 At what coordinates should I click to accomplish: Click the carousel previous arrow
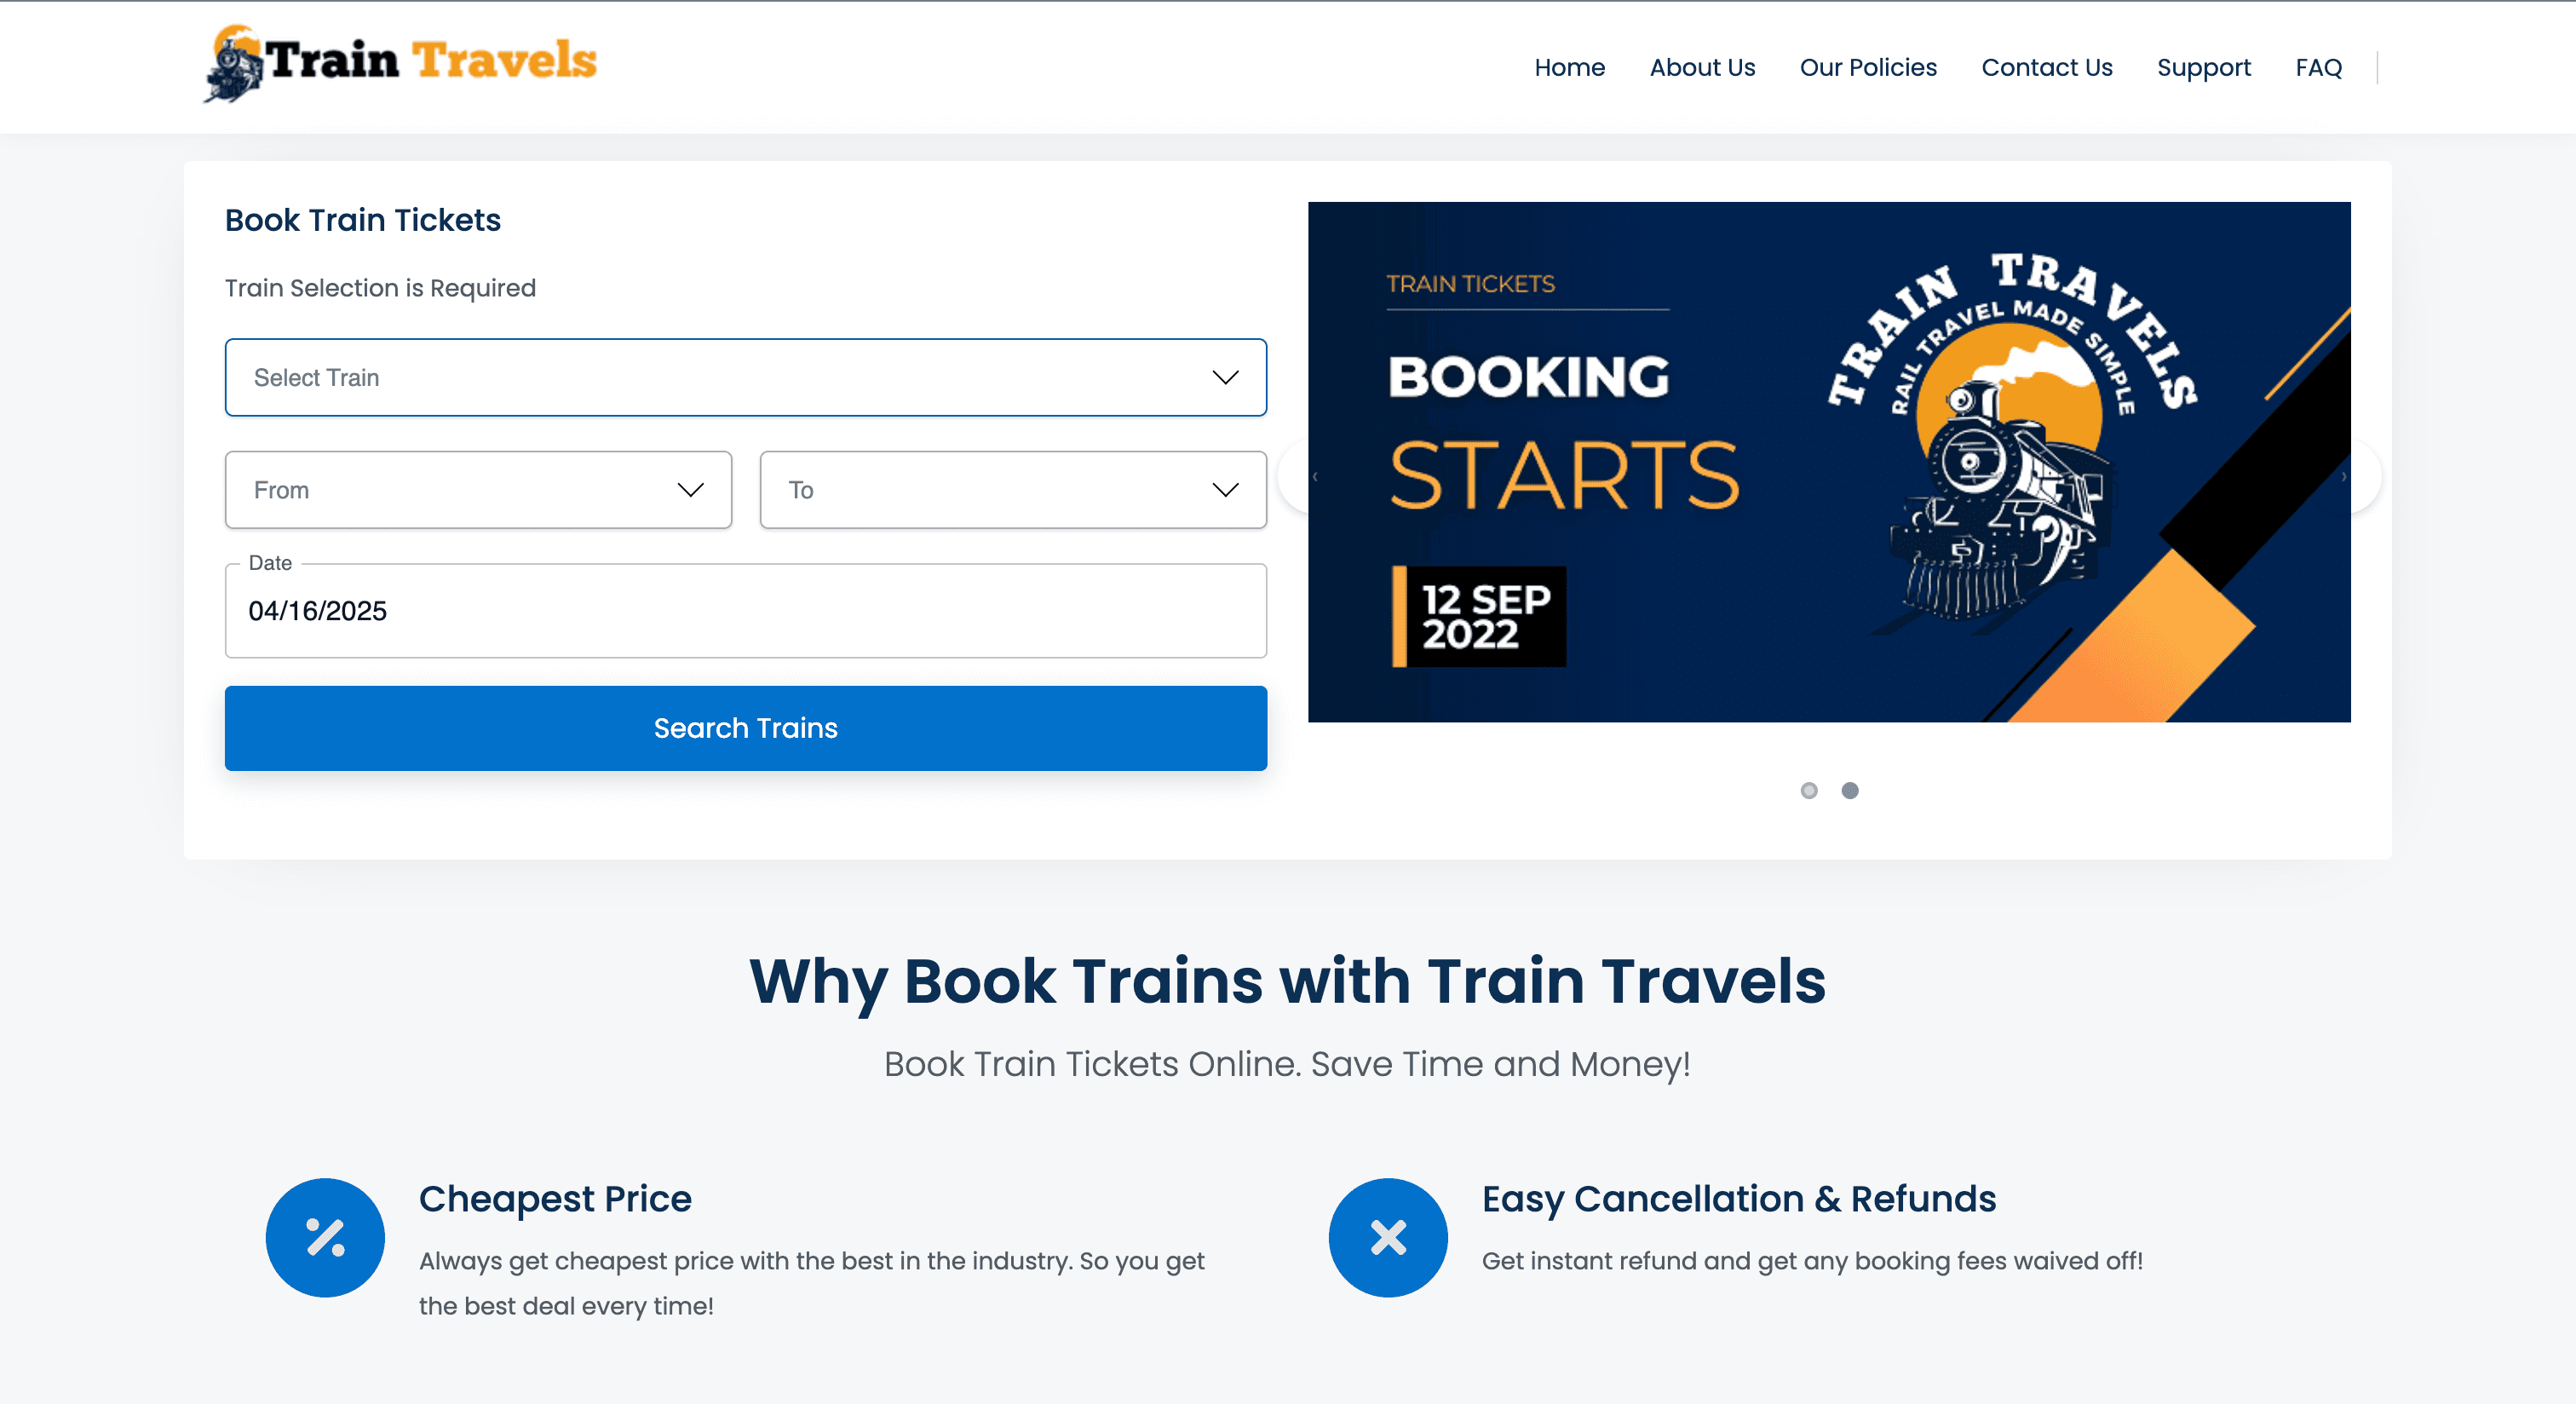click(x=1314, y=476)
